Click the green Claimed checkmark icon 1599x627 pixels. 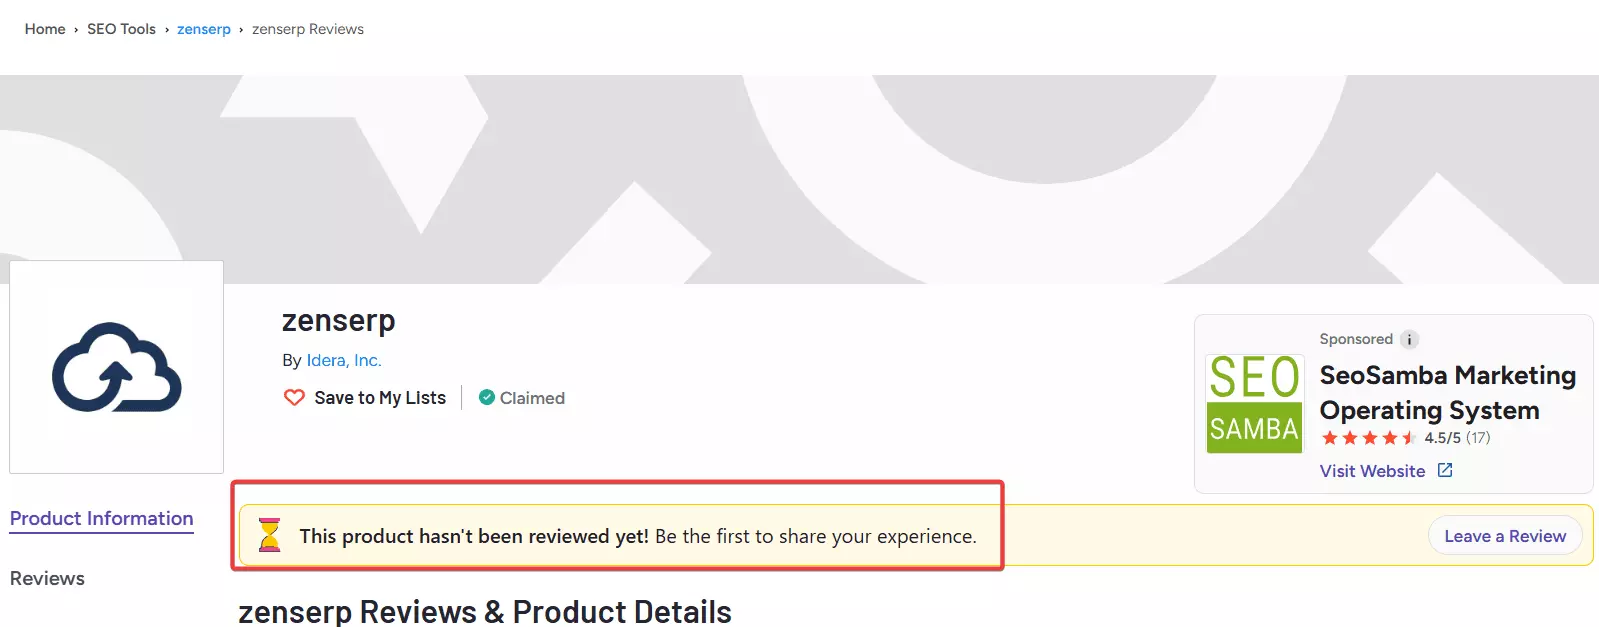(486, 397)
